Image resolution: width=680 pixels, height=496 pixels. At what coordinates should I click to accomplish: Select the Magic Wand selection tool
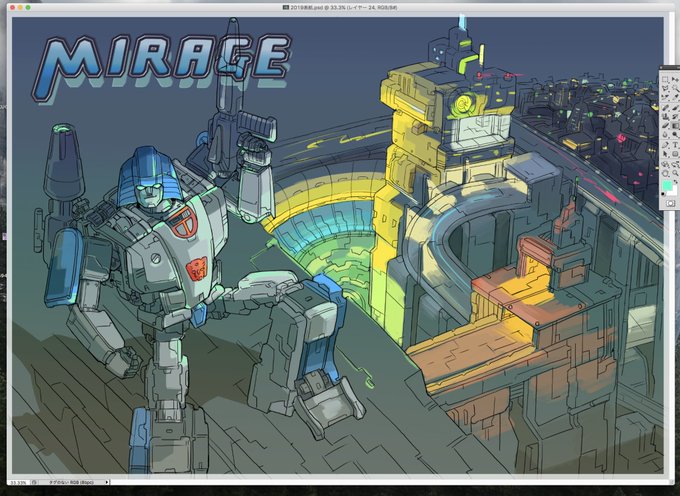[675, 88]
